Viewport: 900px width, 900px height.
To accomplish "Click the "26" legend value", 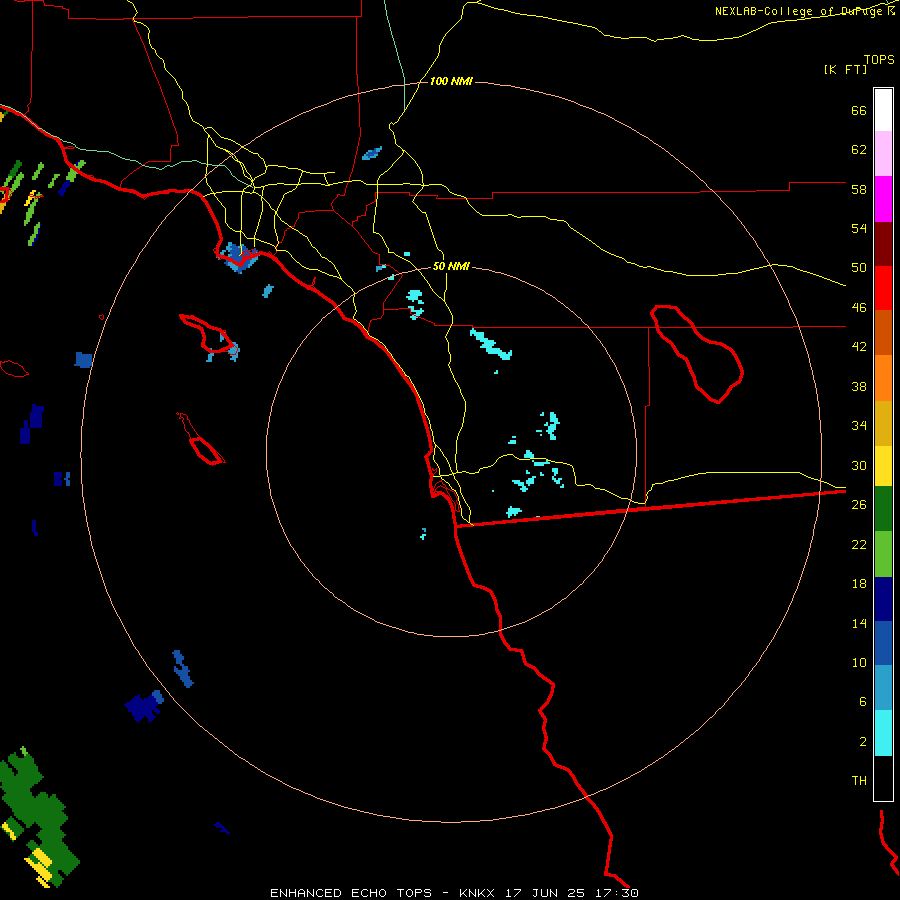I will [859, 505].
